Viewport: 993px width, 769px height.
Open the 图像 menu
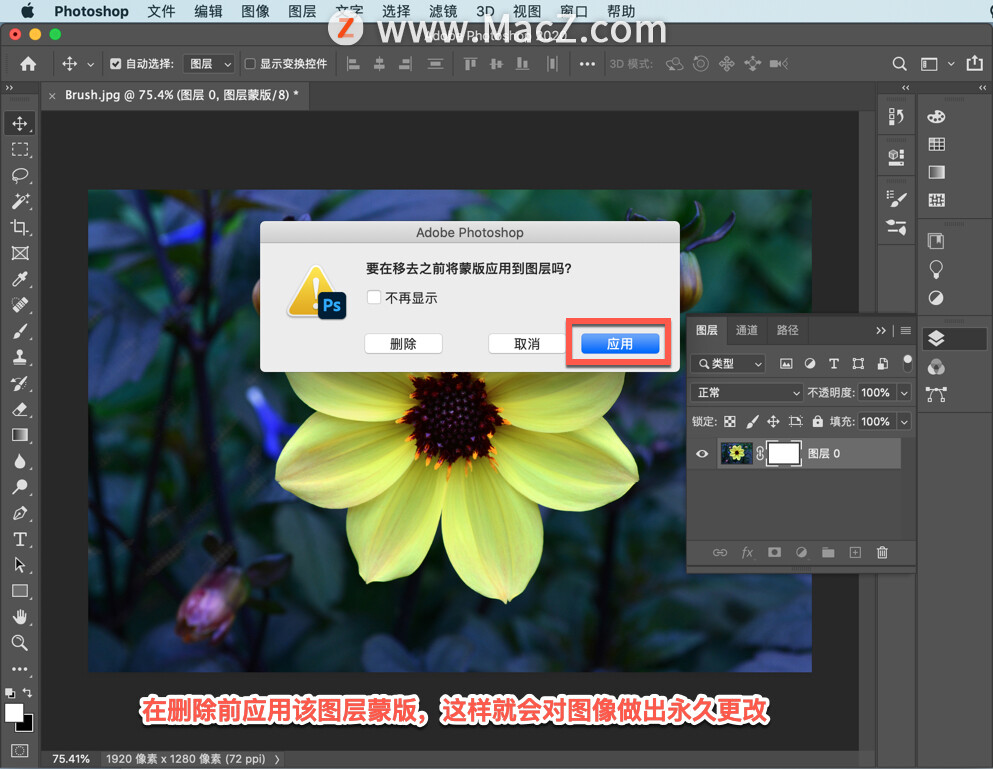[x=255, y=11]
